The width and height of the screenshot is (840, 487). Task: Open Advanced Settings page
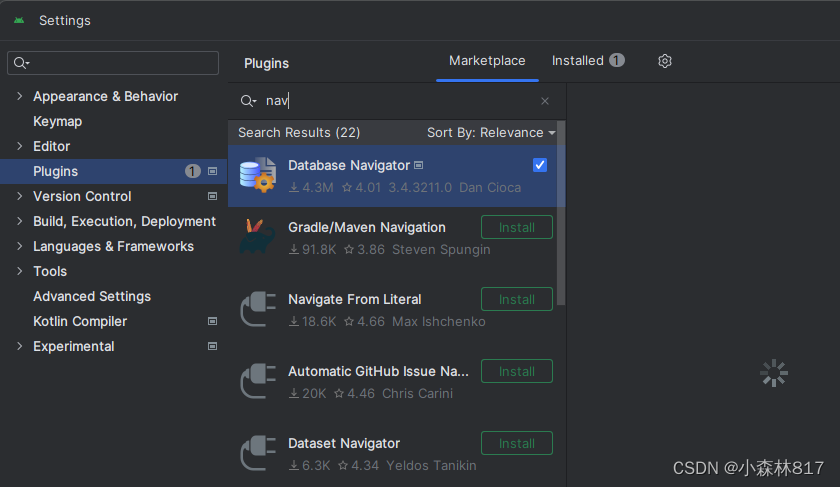coord(92,296)
